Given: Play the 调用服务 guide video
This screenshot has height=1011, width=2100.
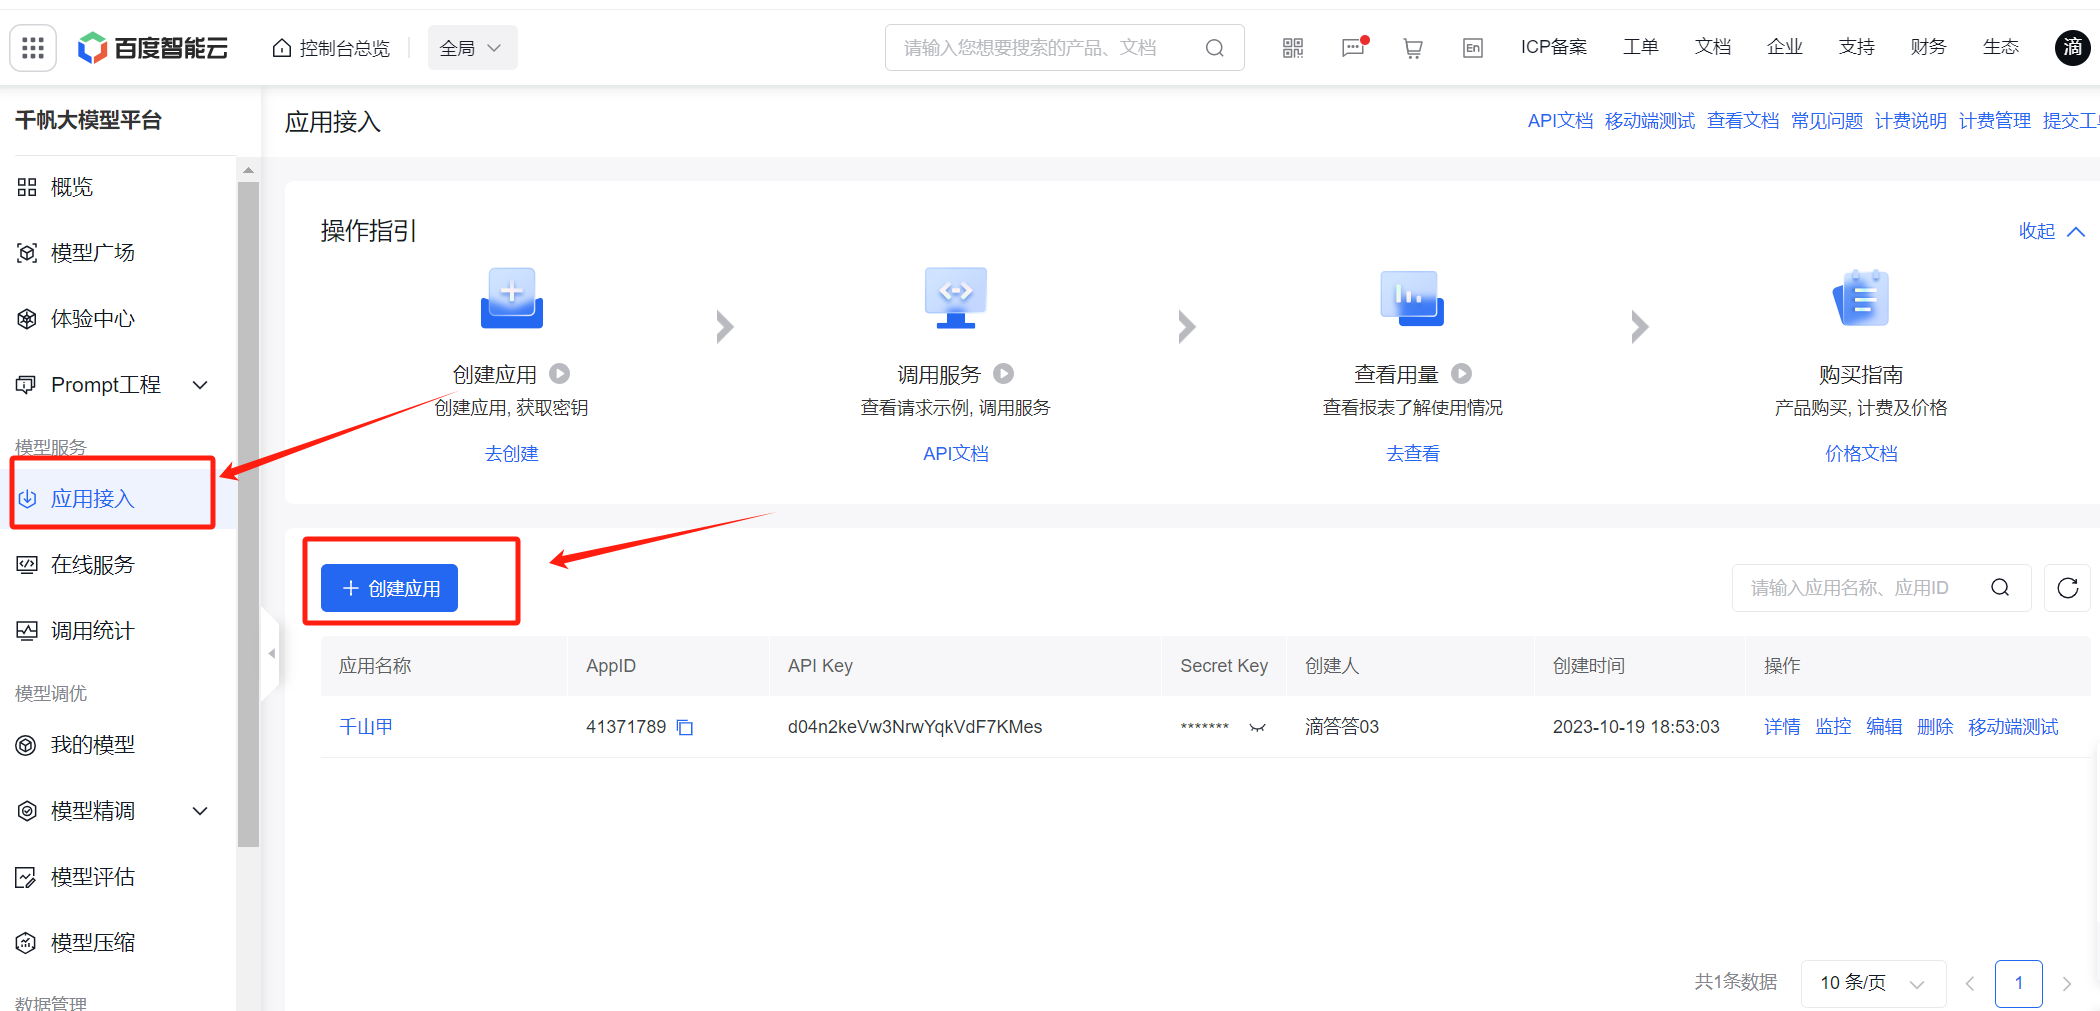Looking at the screenshot, I should (1004, 374).
